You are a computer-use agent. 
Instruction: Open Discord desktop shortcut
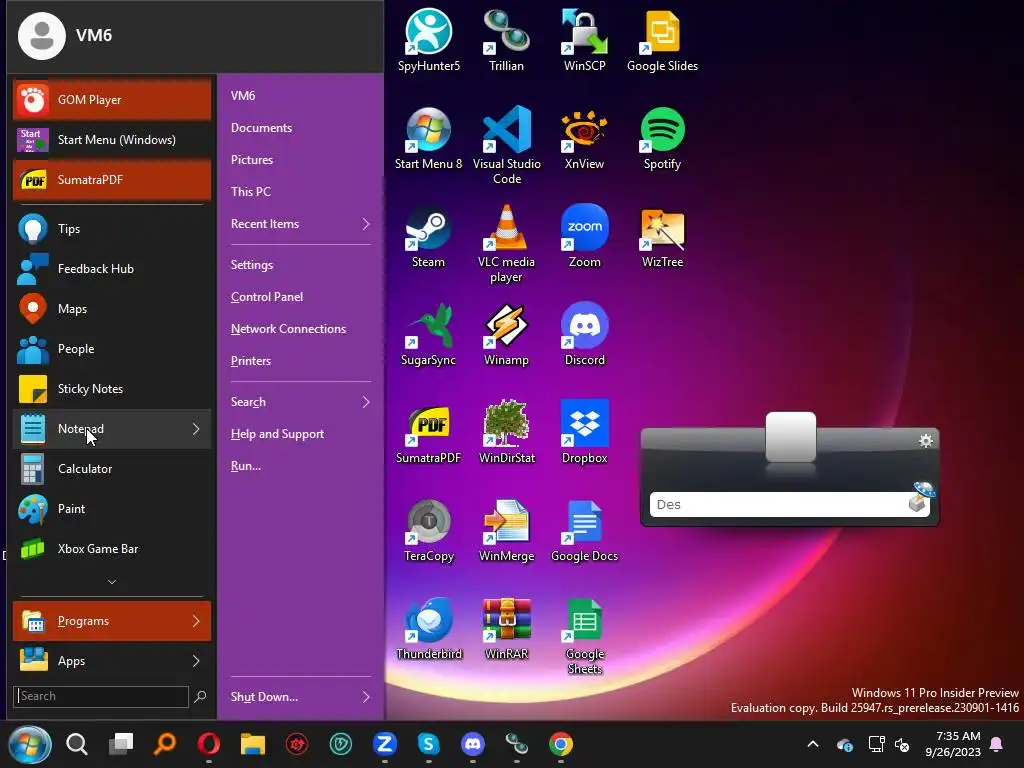pyautogui.click(x=584, y=334)
